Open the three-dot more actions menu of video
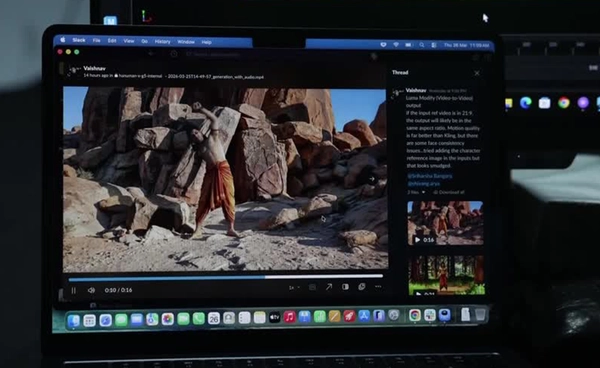This screenshot has height=368, width=600. pos(378,287)
